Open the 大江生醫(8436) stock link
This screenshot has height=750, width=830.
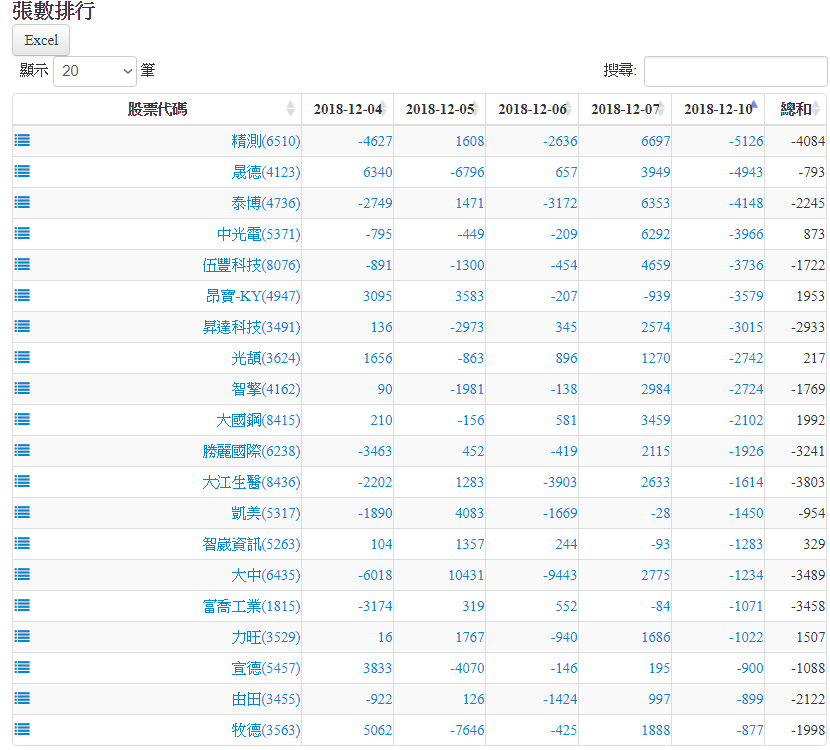click(x=250, y=483)
